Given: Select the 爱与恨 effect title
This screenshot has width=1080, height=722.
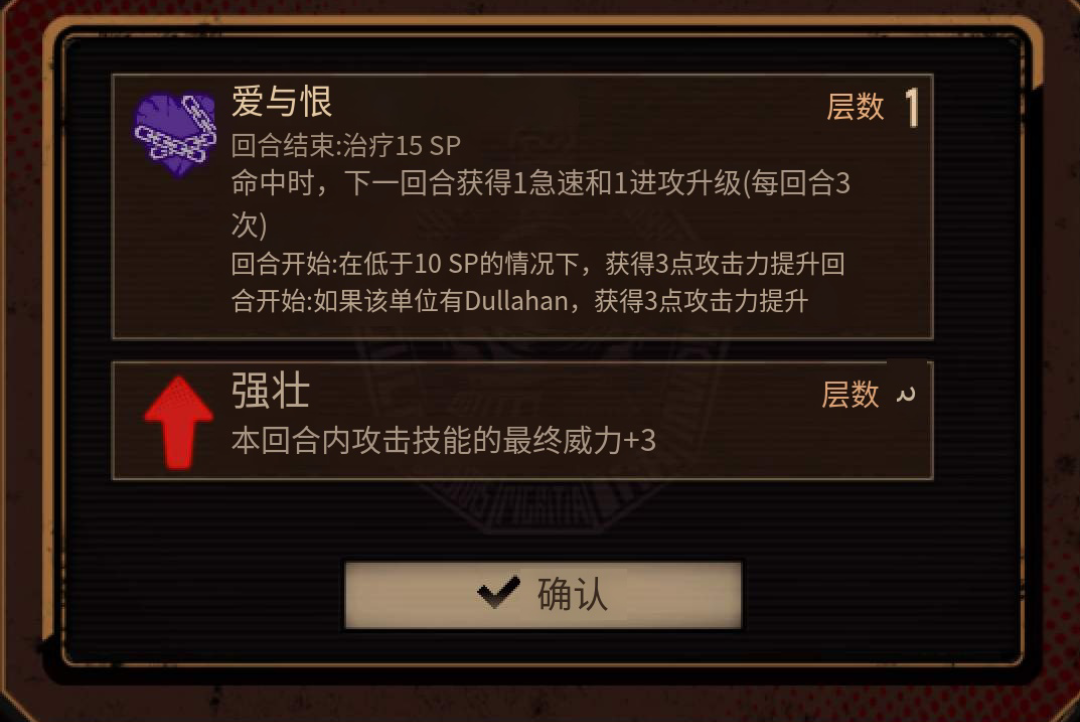Looking at the screenshot, I should click(x=282, y=102).
